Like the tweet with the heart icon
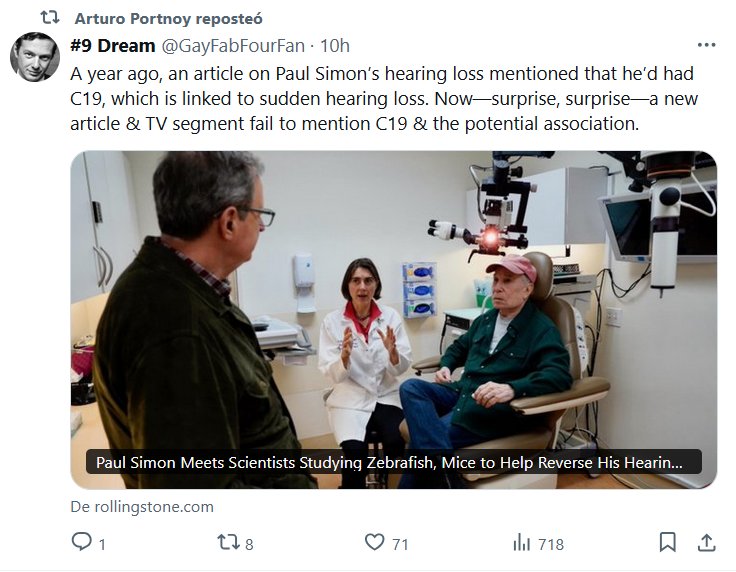Screen dimensions: 736x572 (374, 543)
